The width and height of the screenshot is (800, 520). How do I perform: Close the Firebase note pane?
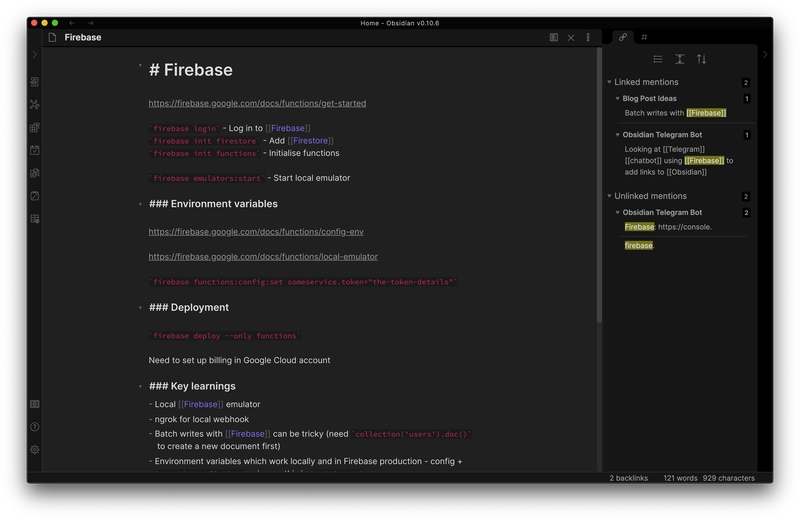(571, 38)
